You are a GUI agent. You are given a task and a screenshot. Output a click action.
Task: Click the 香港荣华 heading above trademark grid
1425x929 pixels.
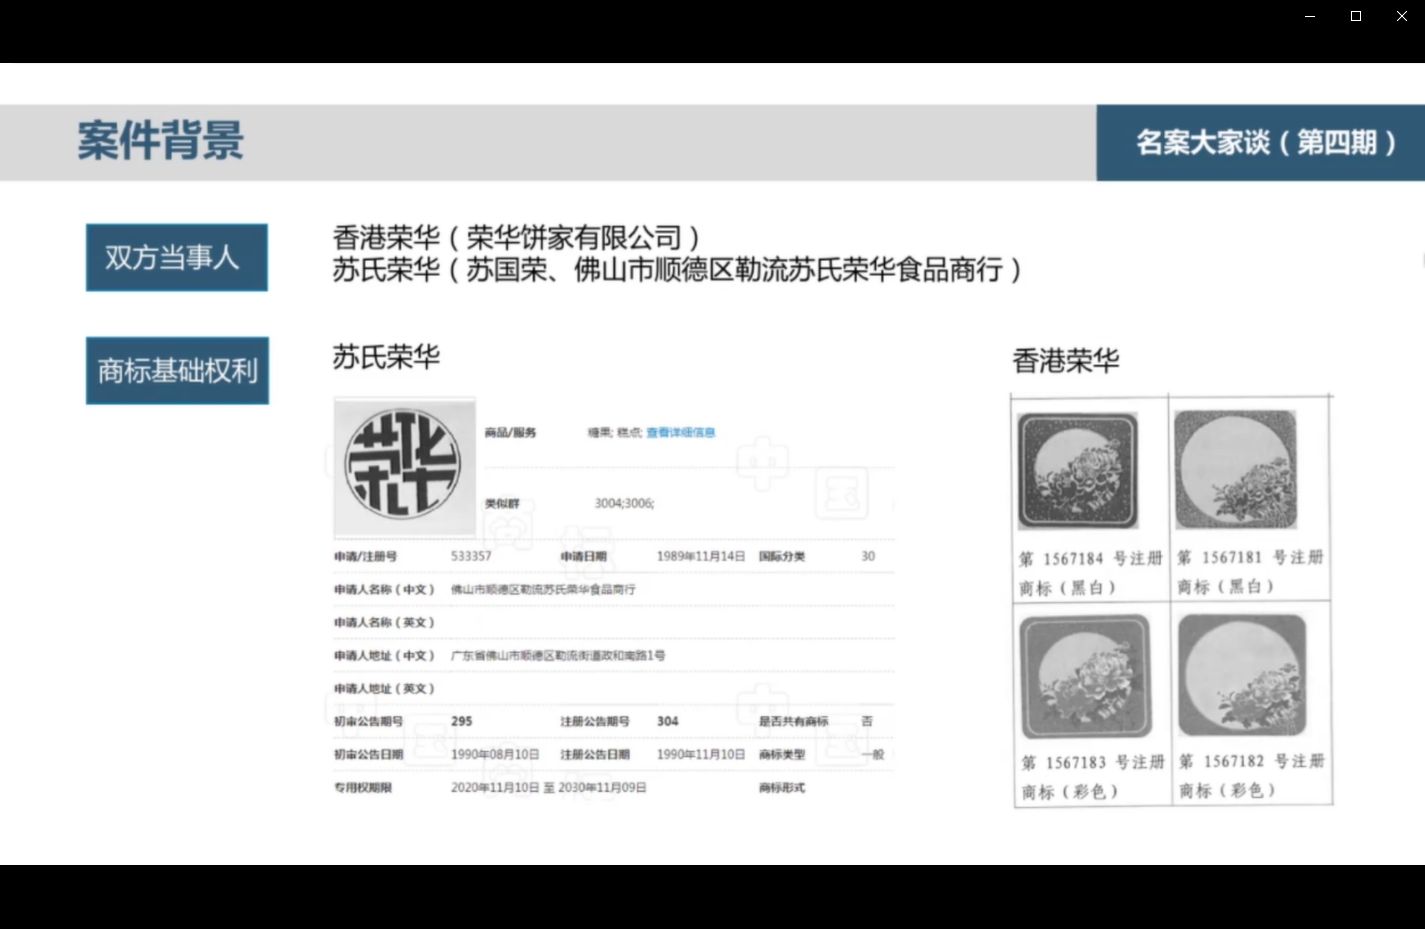point(1066,361)
